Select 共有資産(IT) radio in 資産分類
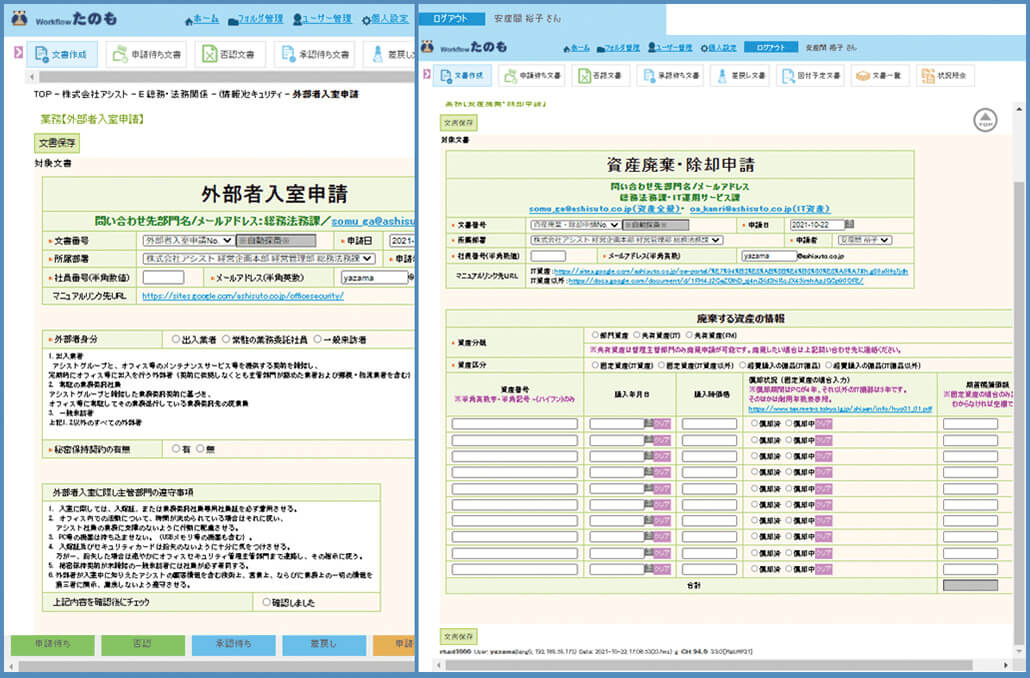This screenshot has height=678, width=1030. coord(636,335)
